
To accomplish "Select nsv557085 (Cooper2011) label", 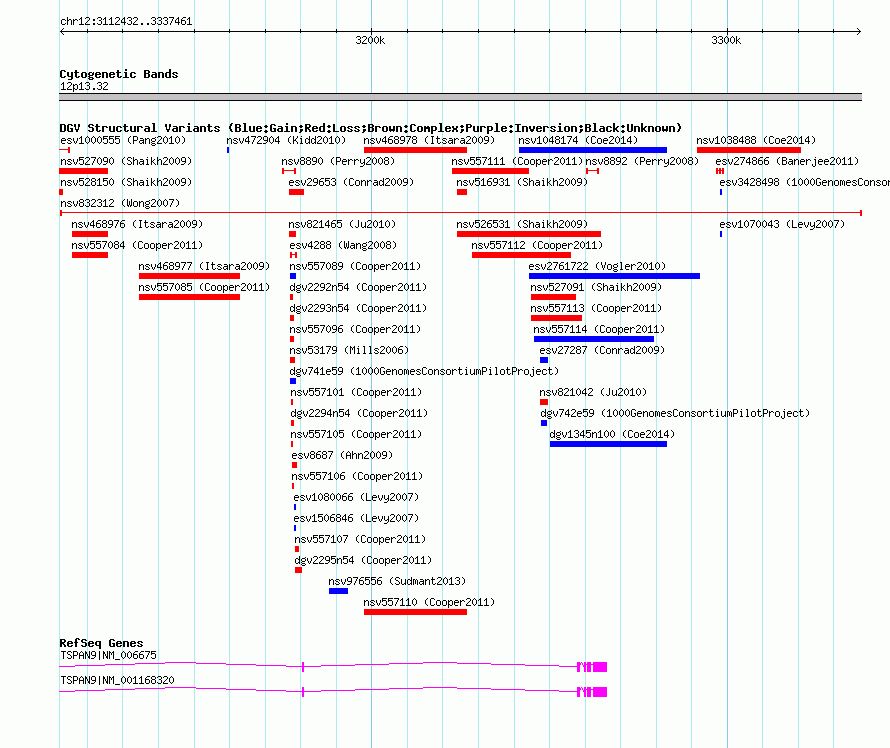I will (x=204, y=287).
